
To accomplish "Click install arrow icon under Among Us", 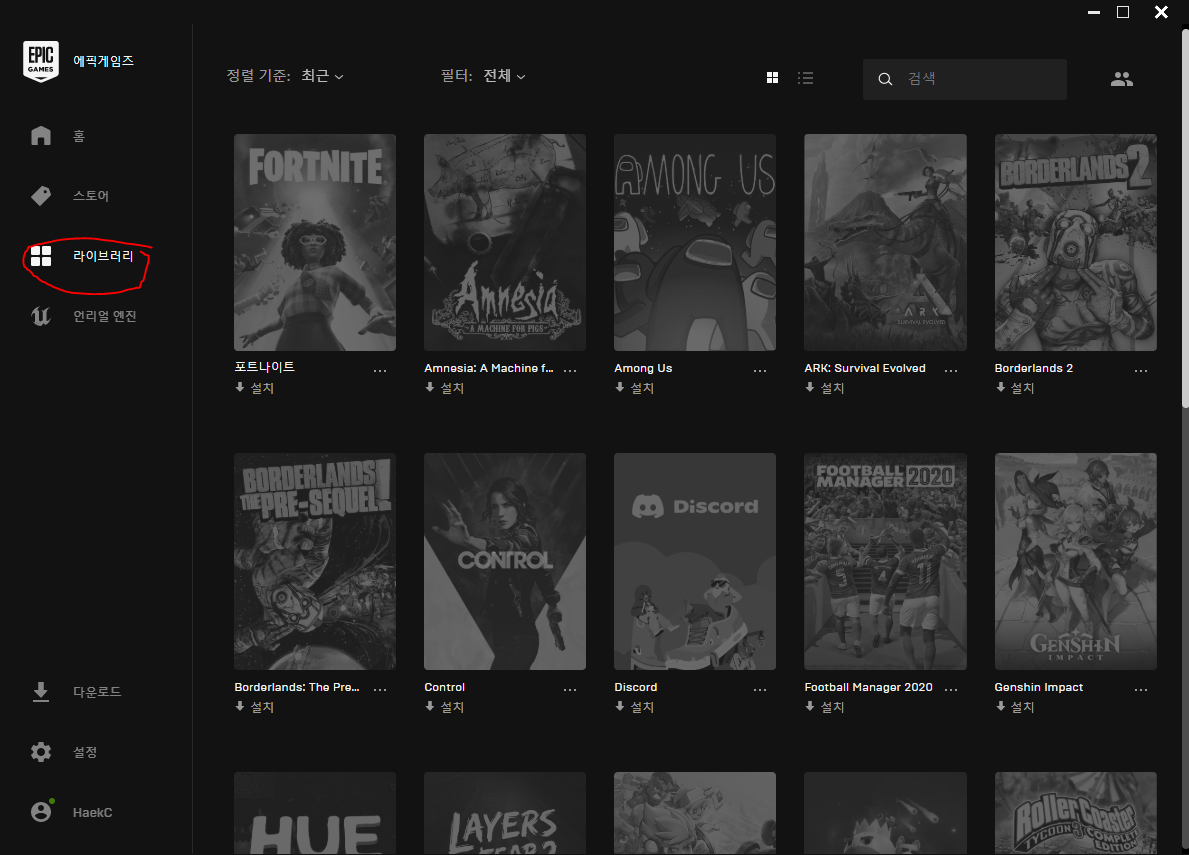I will [x=620, y=387].
